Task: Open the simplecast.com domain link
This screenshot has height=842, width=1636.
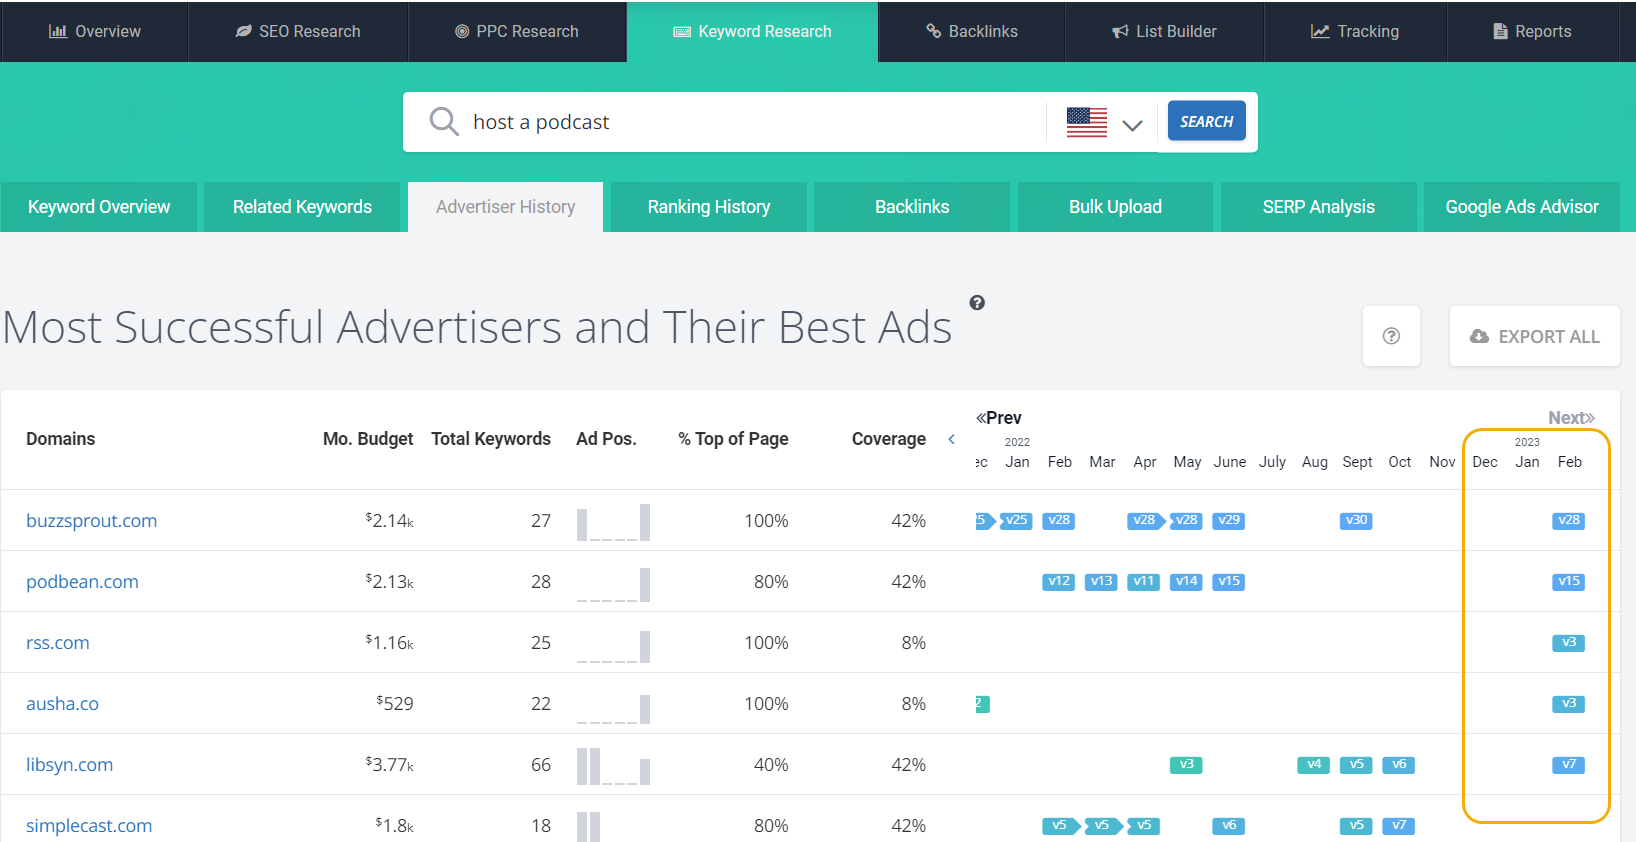Action: click(89, 826)
